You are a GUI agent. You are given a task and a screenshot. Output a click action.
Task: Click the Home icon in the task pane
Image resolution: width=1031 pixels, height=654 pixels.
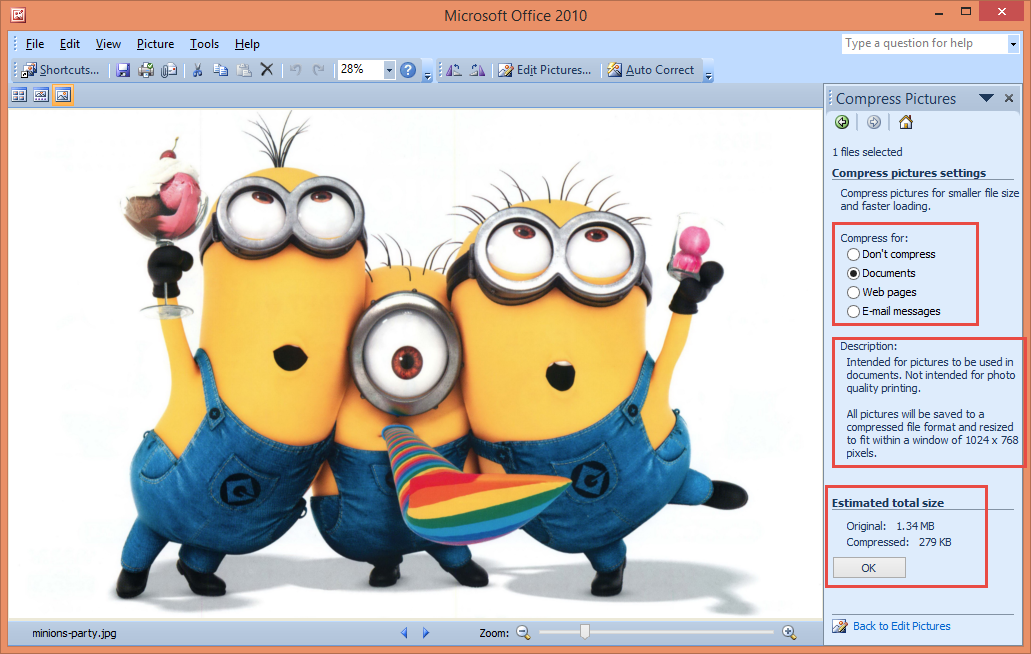click(x=905, y=122)
